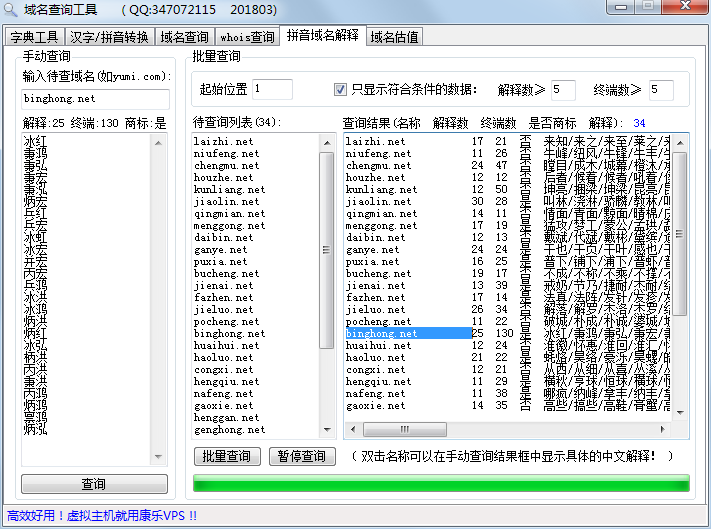Select the 域名估值 tab
Viewport: 711px width, 529px height.
(395, 37)
